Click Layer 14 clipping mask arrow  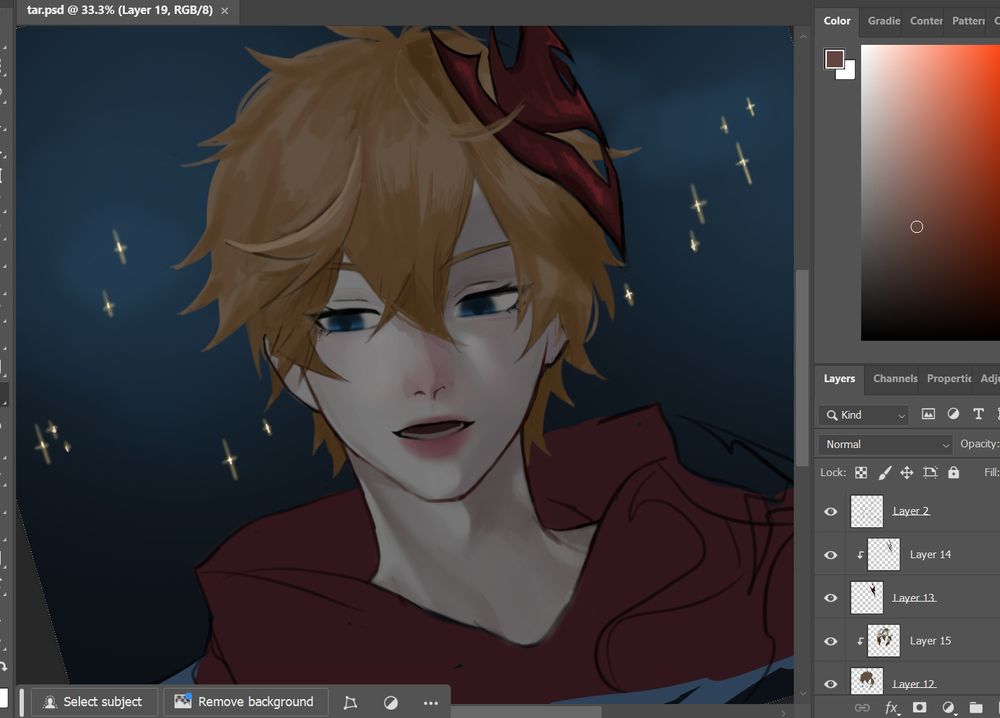point(860,555)
